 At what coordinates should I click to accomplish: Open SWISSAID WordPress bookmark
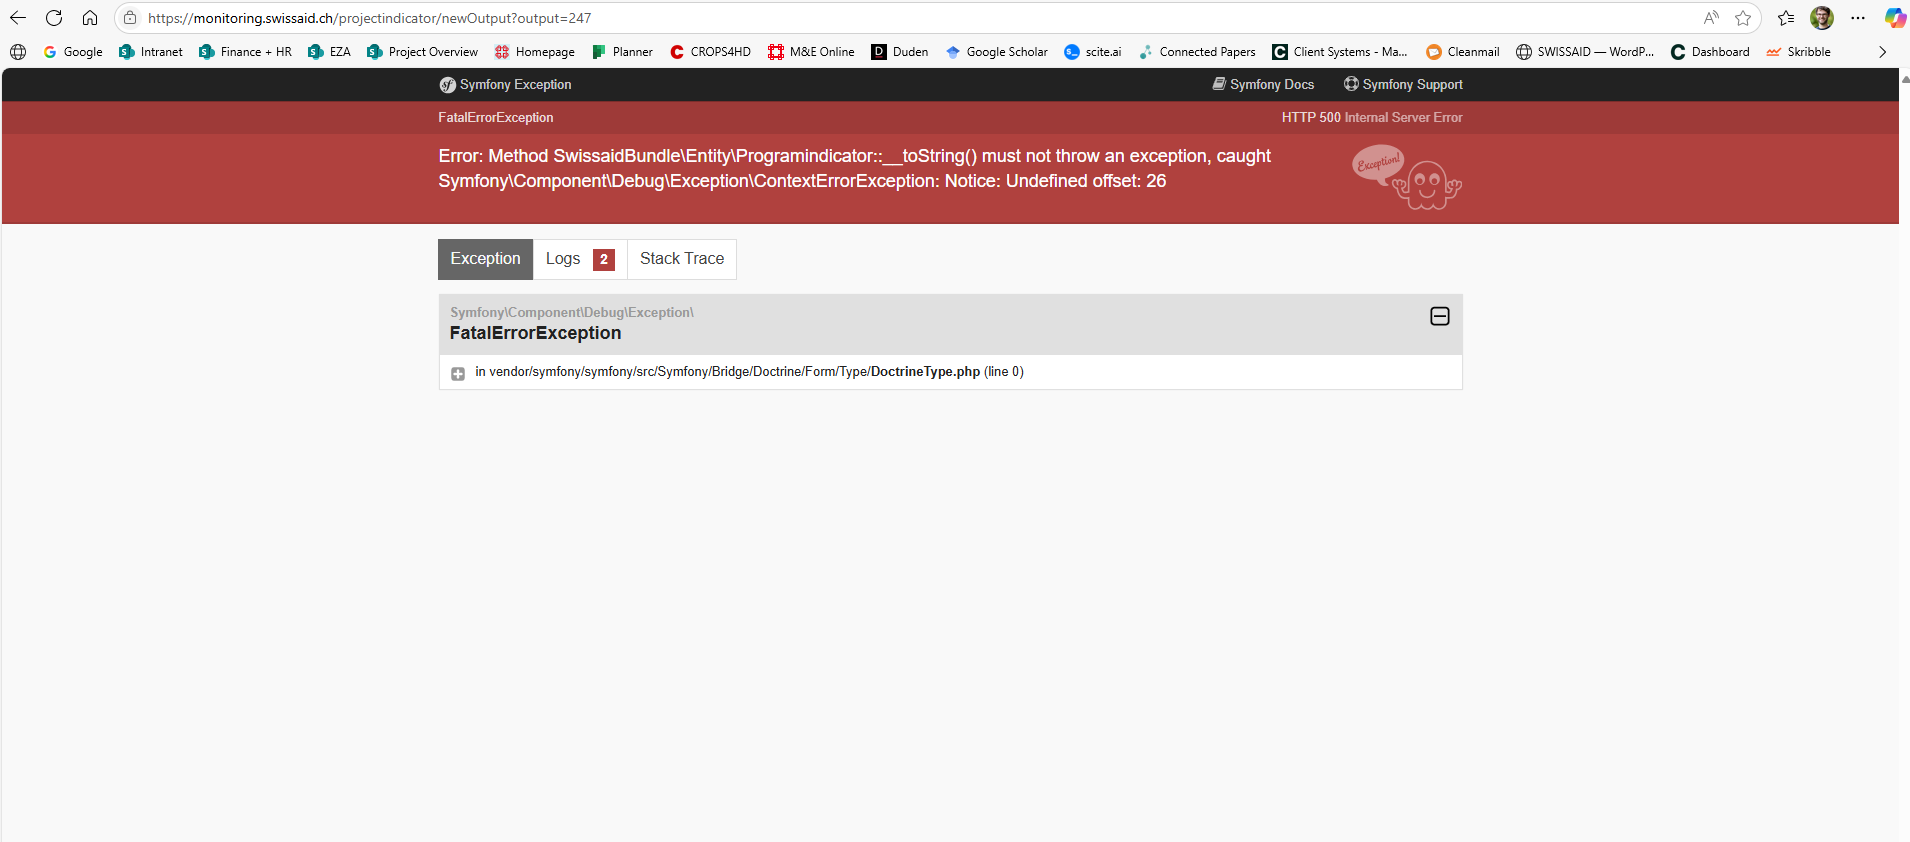coord(1585,52)
